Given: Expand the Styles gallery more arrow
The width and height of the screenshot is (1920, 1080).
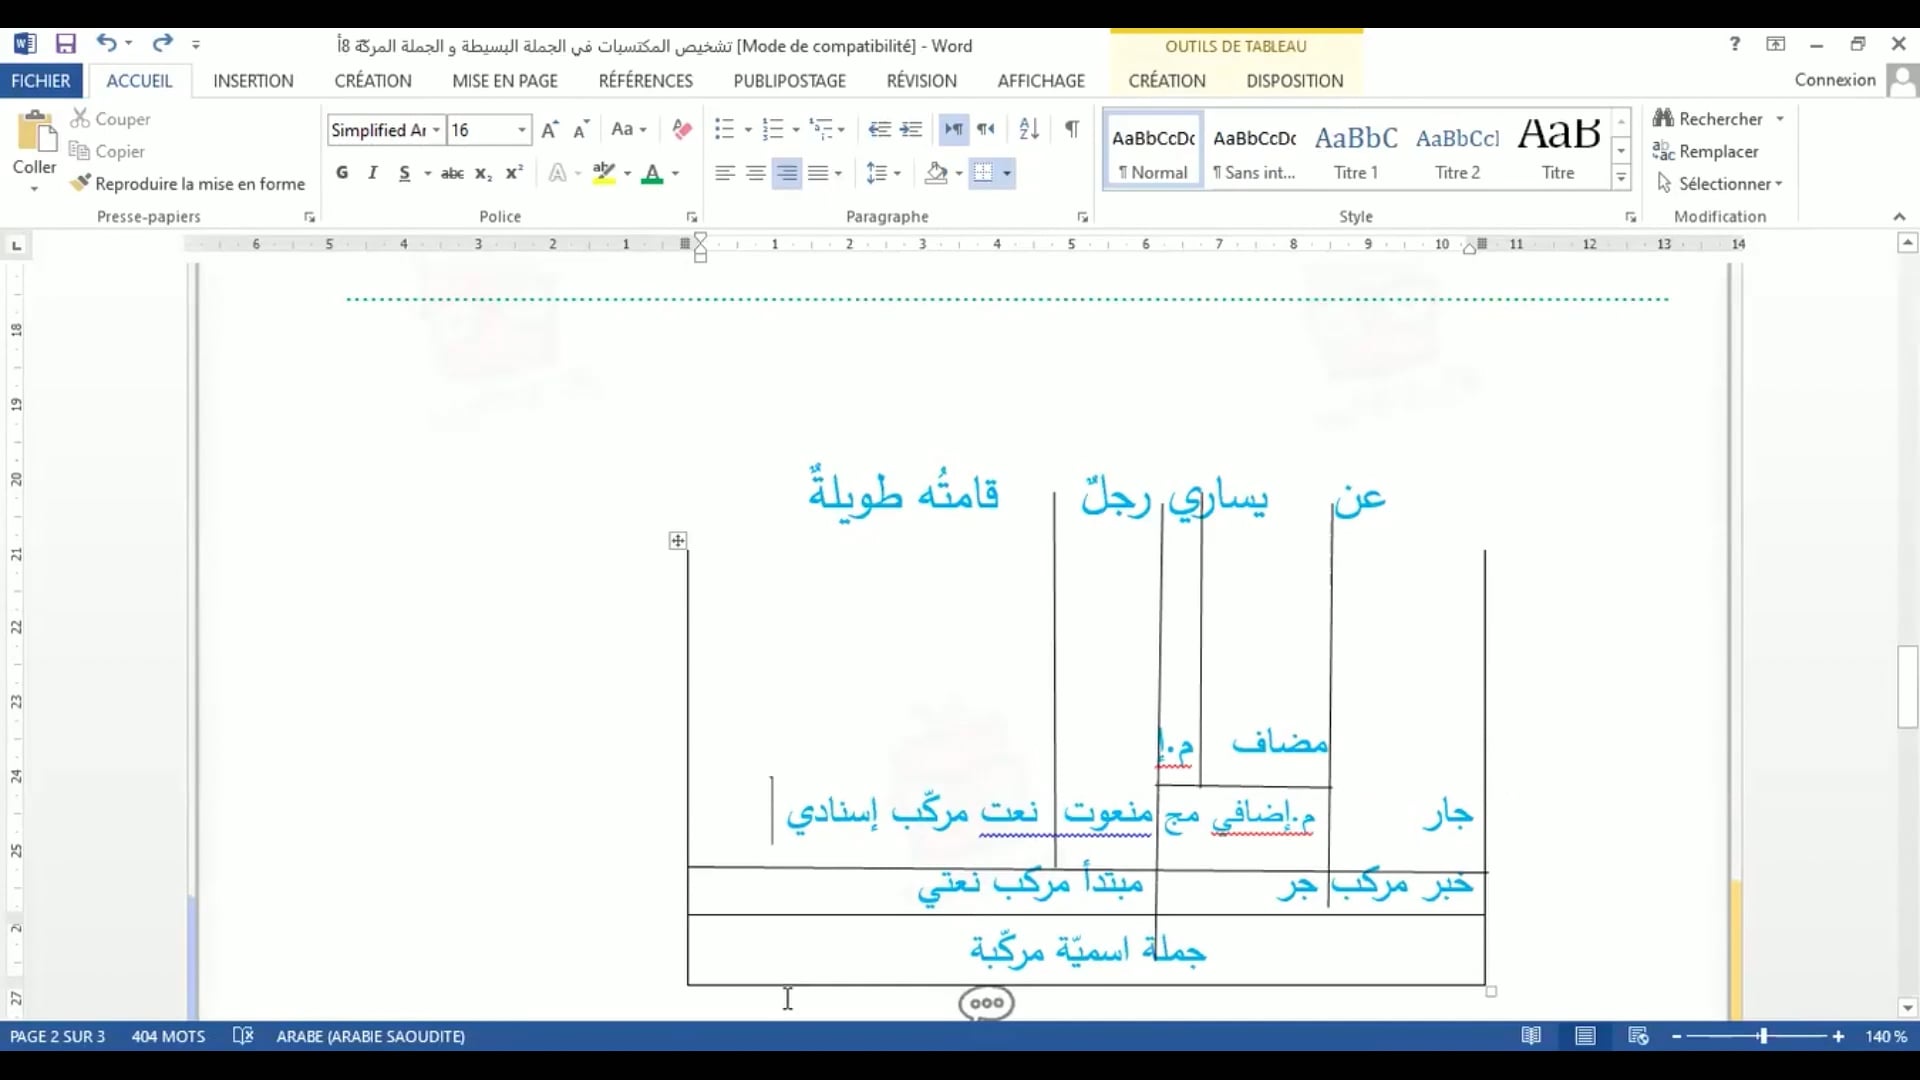Looking at the screenshot, I should (x=1621, y=179).
